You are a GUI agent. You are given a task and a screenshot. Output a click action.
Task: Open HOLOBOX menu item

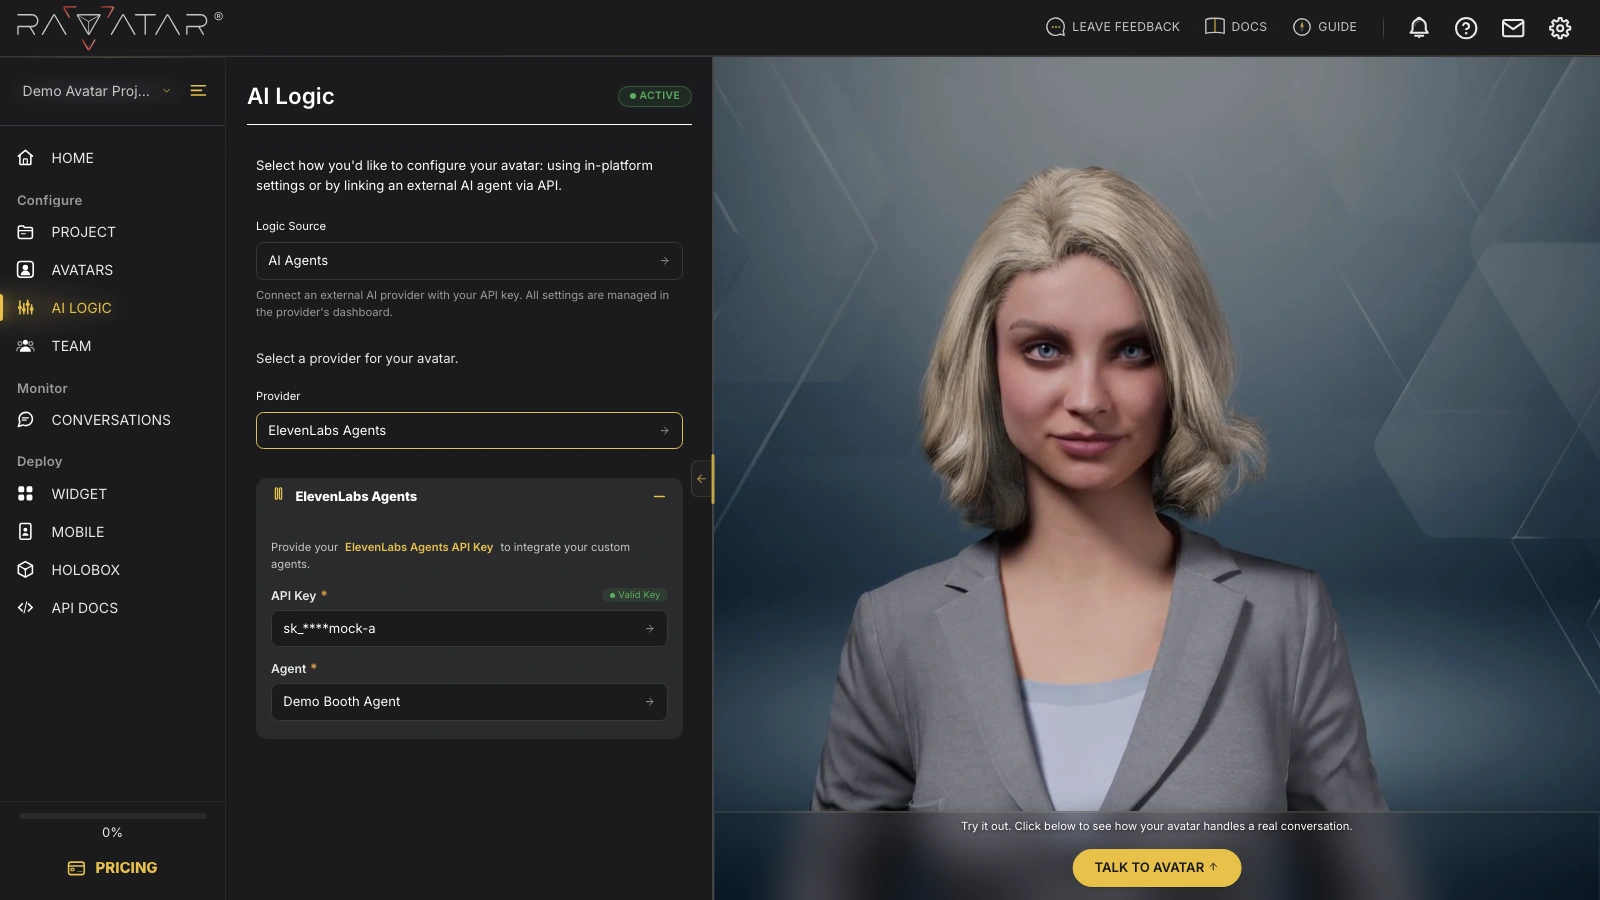86,570
